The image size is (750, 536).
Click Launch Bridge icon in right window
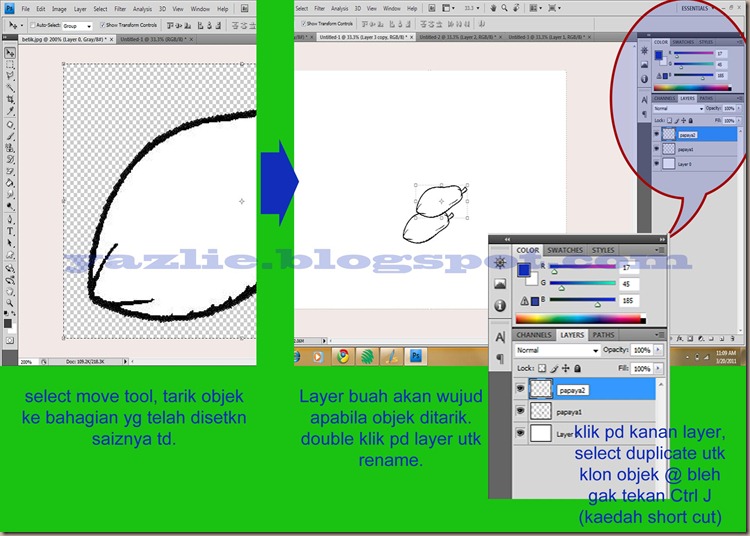click(431, 8)
